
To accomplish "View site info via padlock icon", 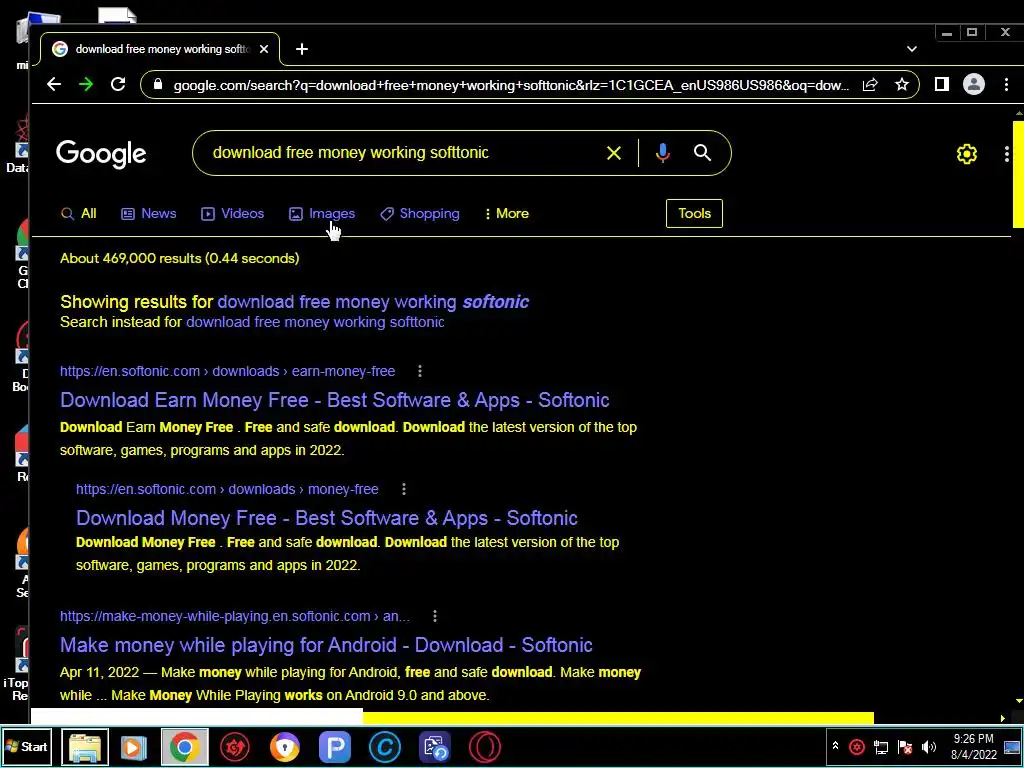I will (157, 84).
